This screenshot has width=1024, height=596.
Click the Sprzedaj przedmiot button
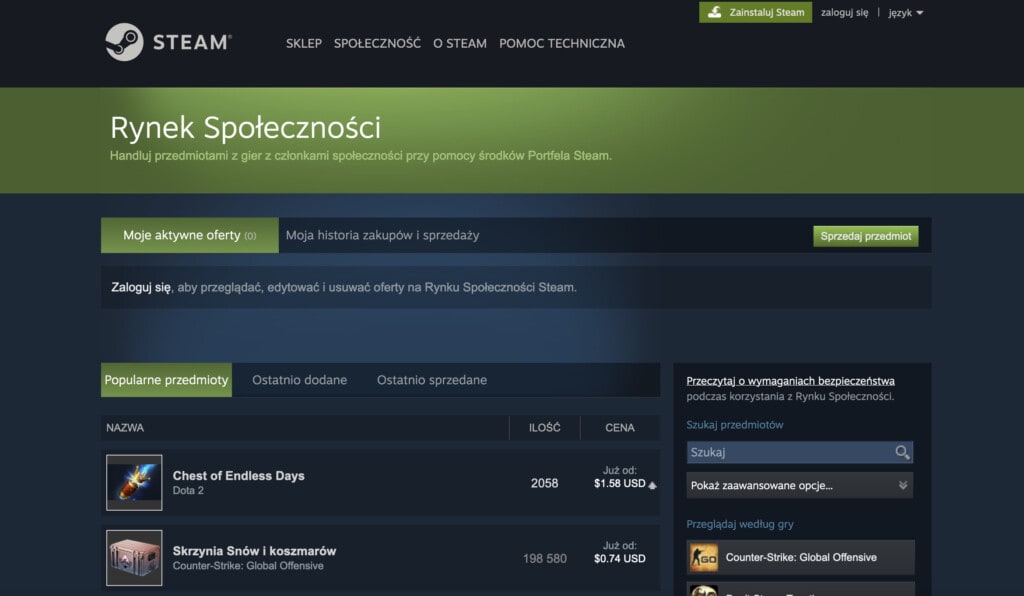(866, 236)
